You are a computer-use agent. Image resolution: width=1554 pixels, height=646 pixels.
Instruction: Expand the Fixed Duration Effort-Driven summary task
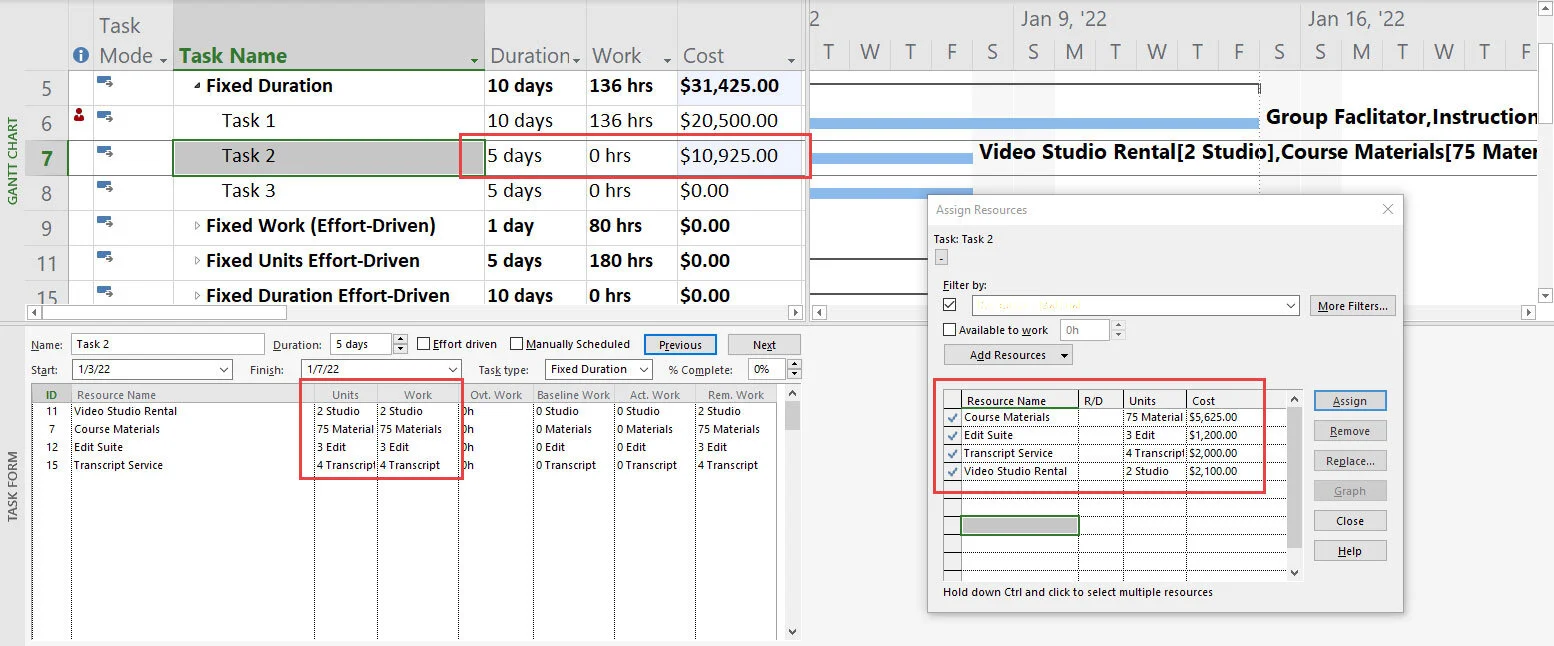[197, 295]
